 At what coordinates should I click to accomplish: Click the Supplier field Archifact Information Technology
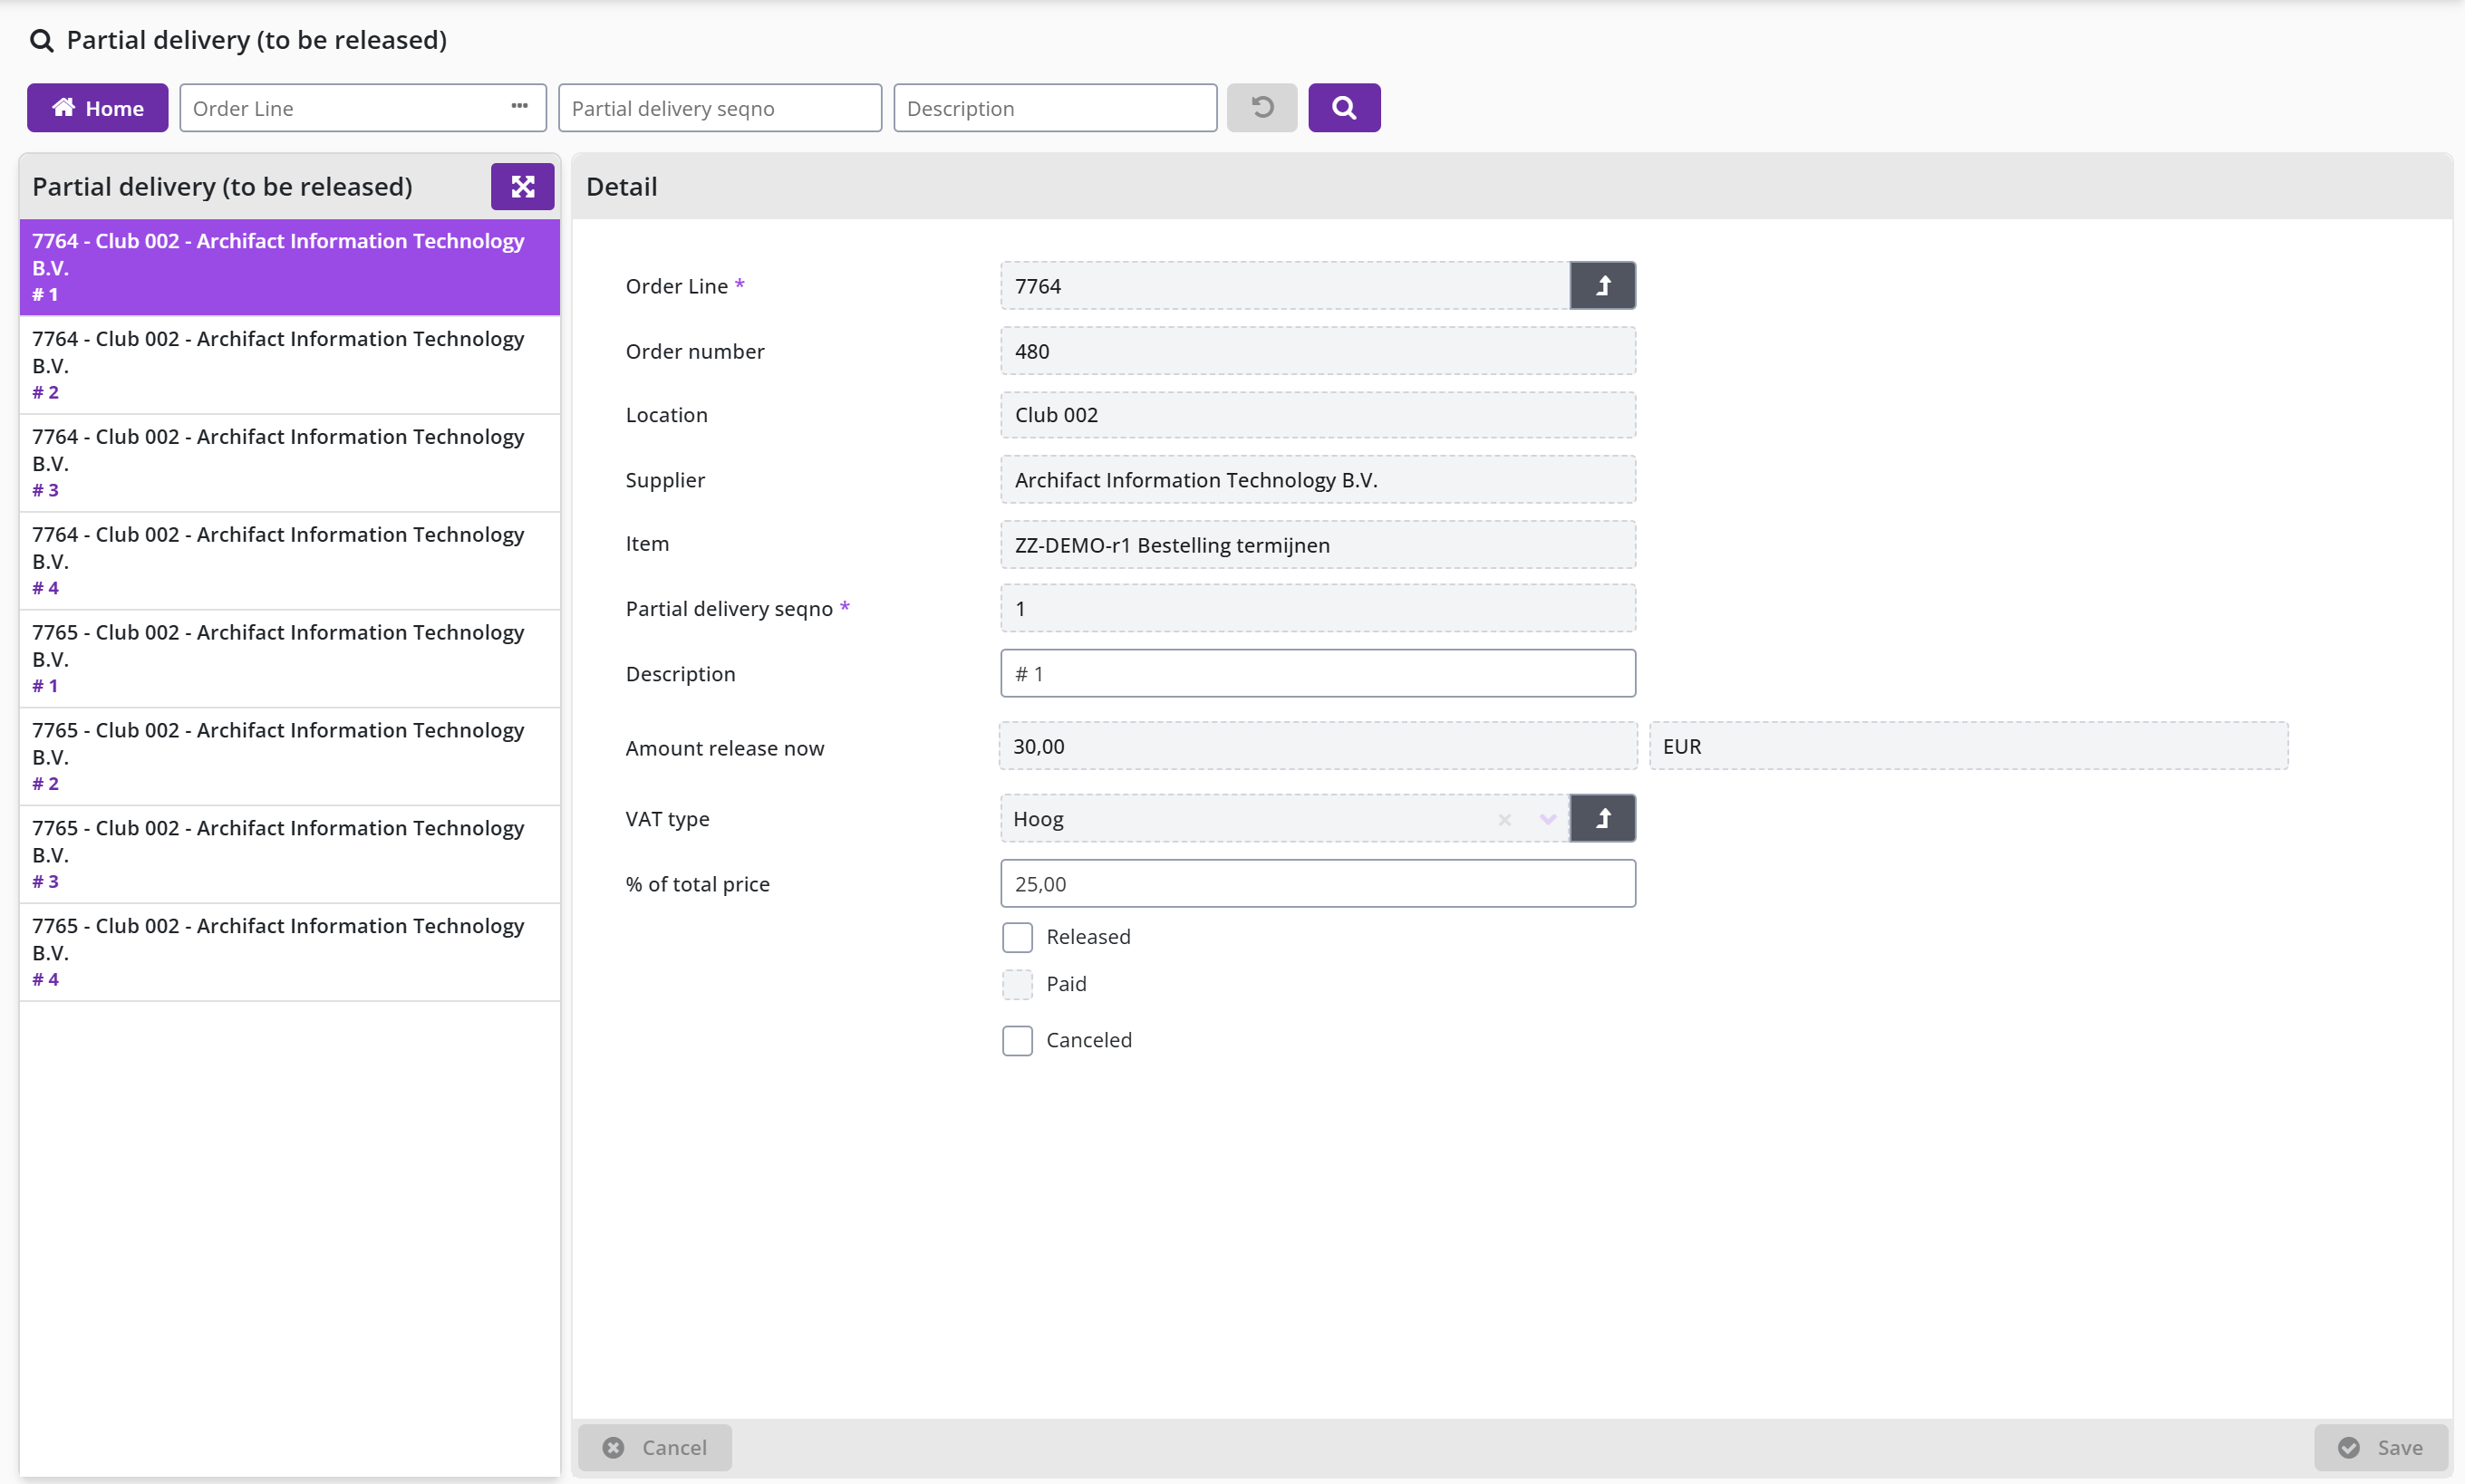click(x=1318, y=480)
